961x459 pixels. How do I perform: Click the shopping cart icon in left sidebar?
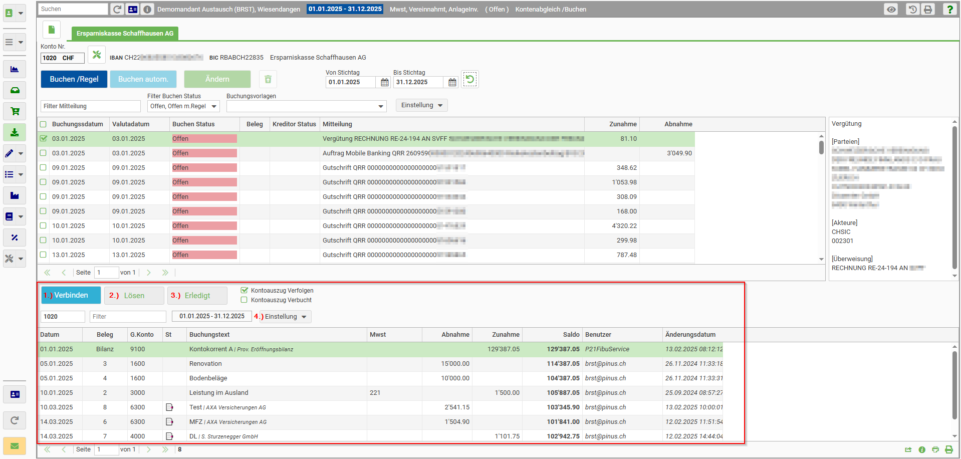pyautogui.click(x=14, y=111)
